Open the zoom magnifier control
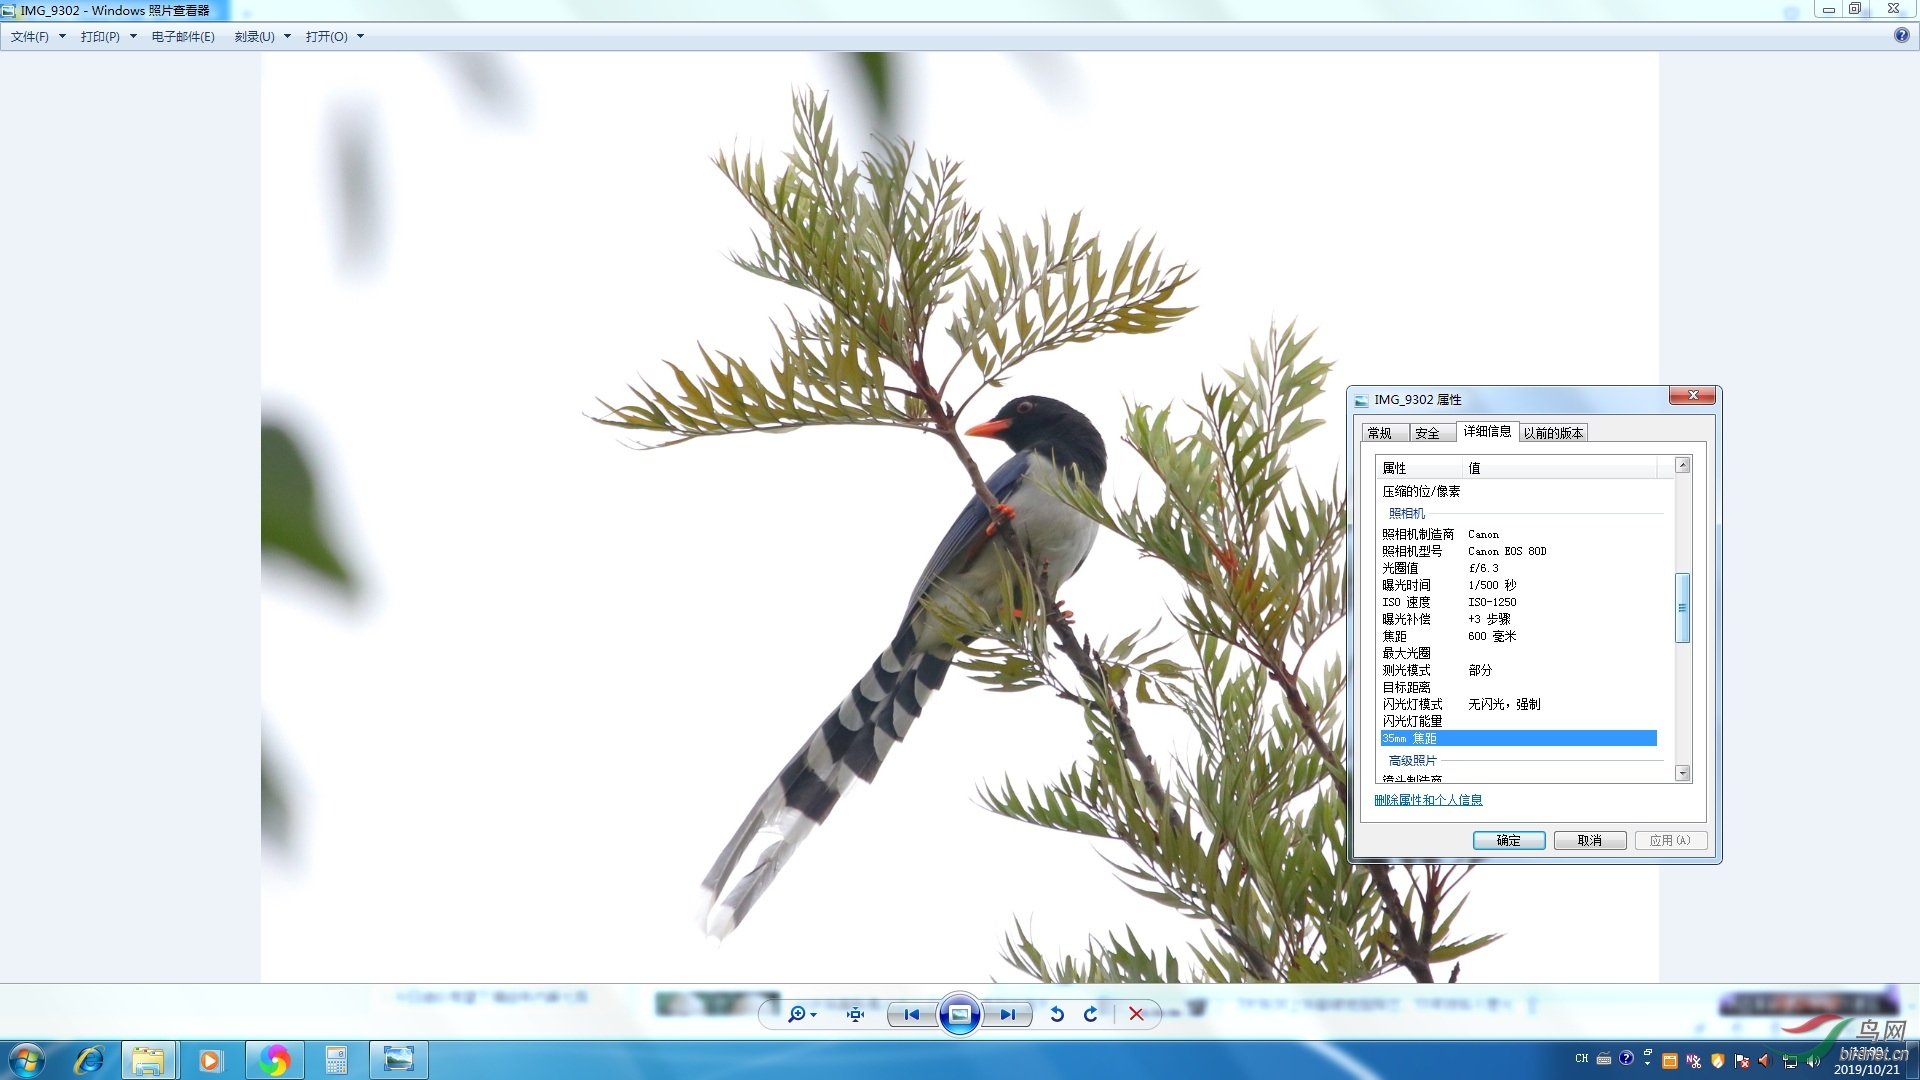1920x1080 pixels. (x=798, y=1014)
